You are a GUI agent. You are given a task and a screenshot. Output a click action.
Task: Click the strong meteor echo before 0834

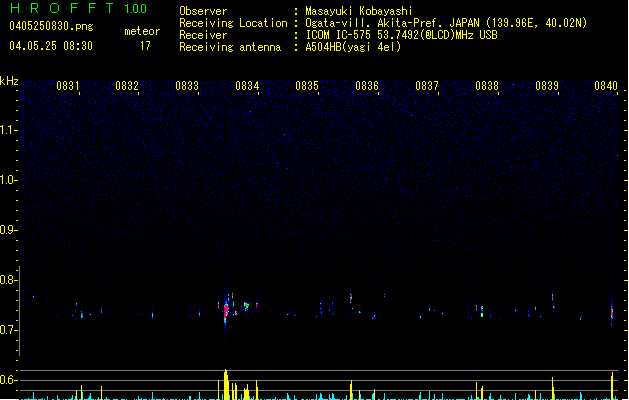click(226, 311)
